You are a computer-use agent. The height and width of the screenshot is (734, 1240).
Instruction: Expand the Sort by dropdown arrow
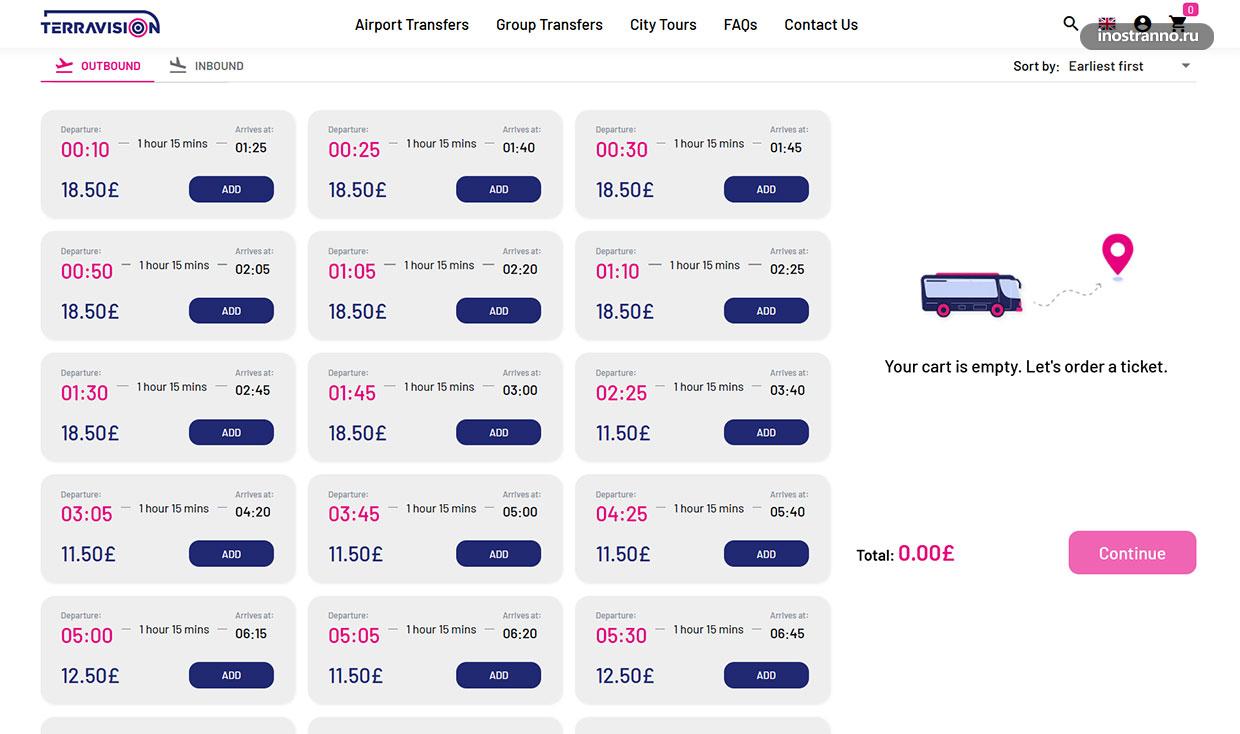pyautogui.click(x=1186, y=66)
